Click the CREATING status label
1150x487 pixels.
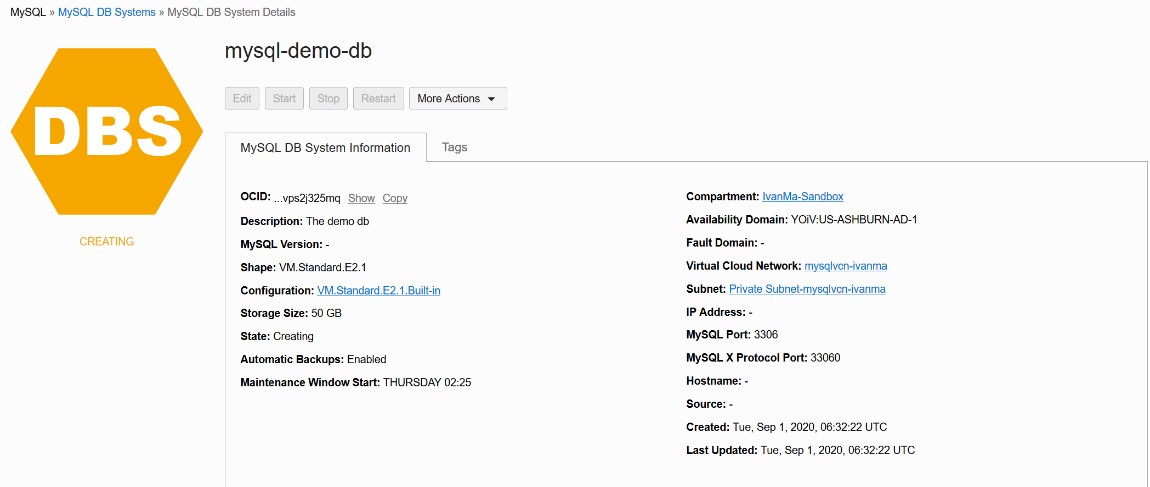click(x=107, y=241)
